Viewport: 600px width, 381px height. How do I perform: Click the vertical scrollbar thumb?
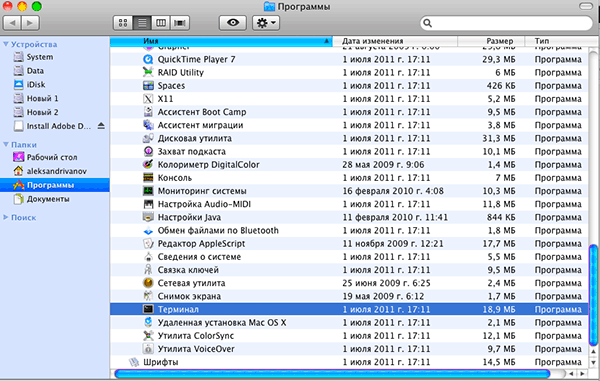pos(593,295)
